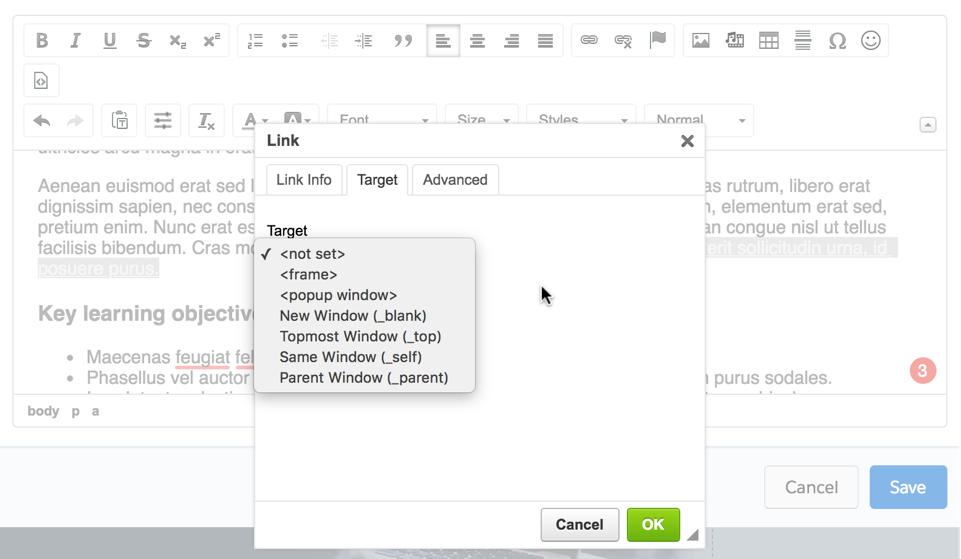961x559 pixels.
Task: Open the Normal paragraph format dropdown
Action: pos(698,120)
